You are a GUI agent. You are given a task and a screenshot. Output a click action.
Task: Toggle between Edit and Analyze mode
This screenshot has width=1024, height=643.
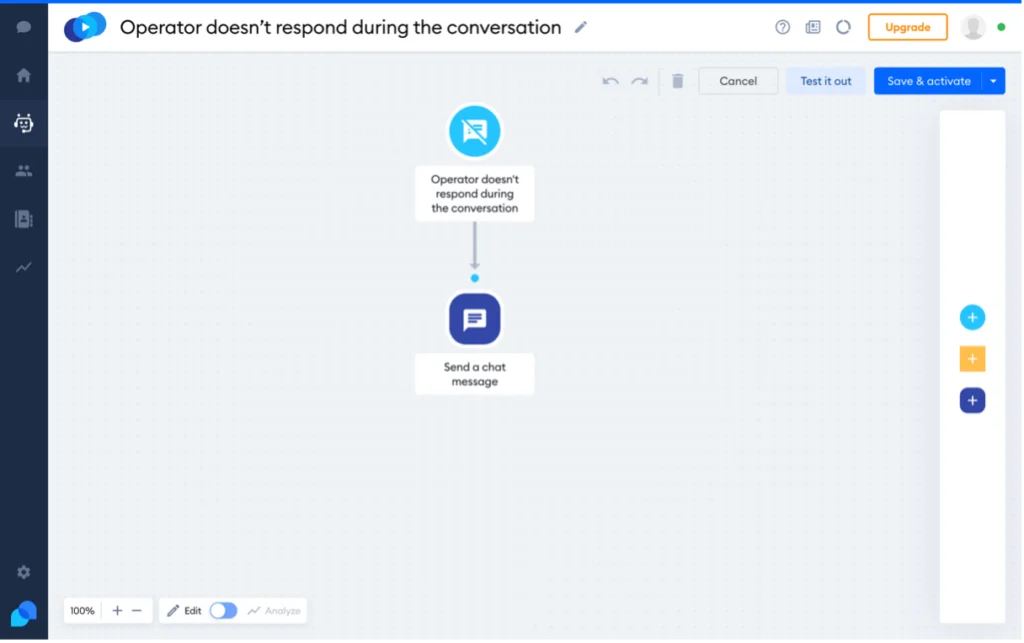pos(223,611)
